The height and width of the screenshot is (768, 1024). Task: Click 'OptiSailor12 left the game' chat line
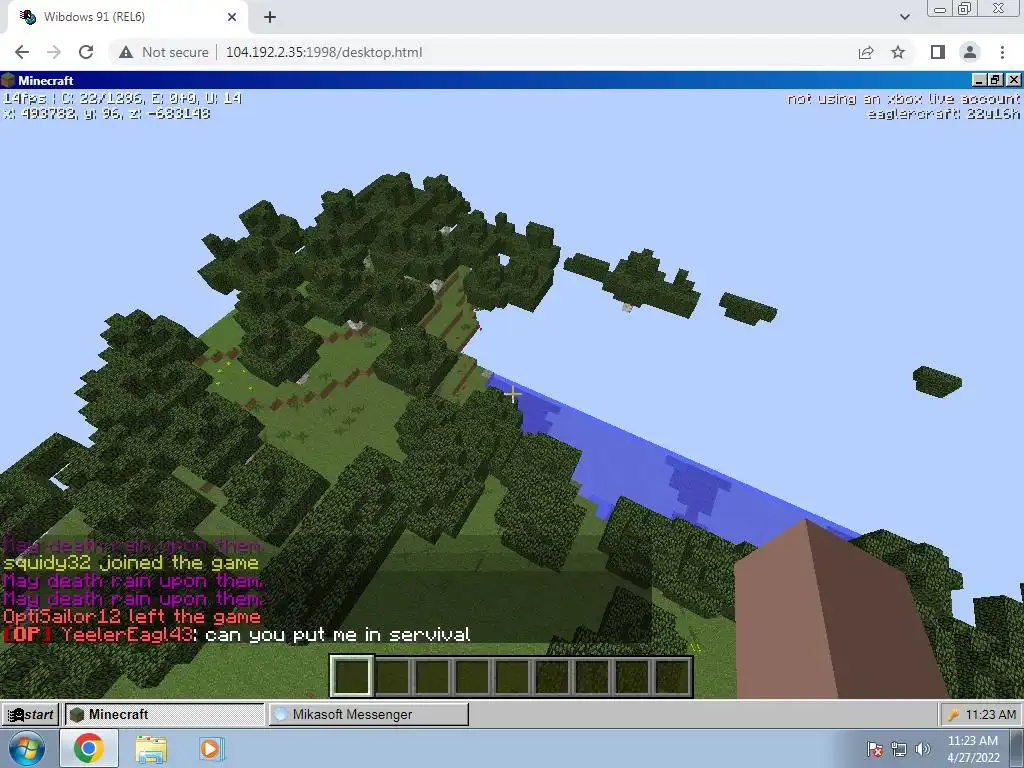132,617
